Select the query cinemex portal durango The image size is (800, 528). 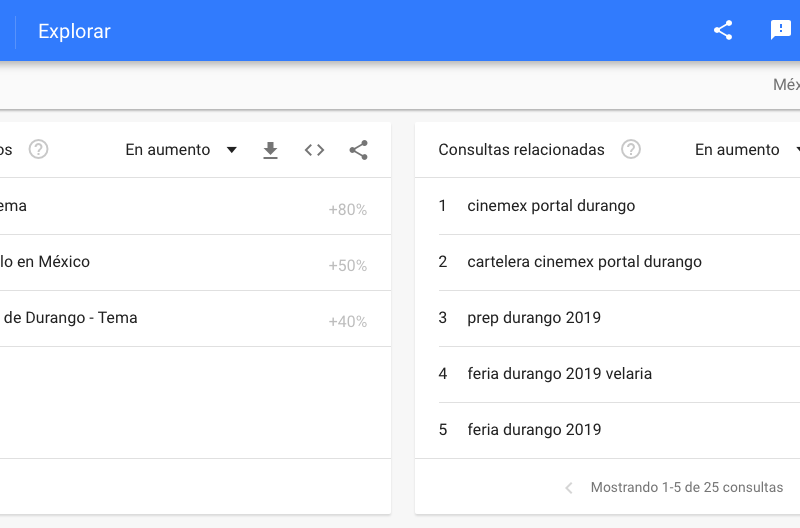(551, 206)
